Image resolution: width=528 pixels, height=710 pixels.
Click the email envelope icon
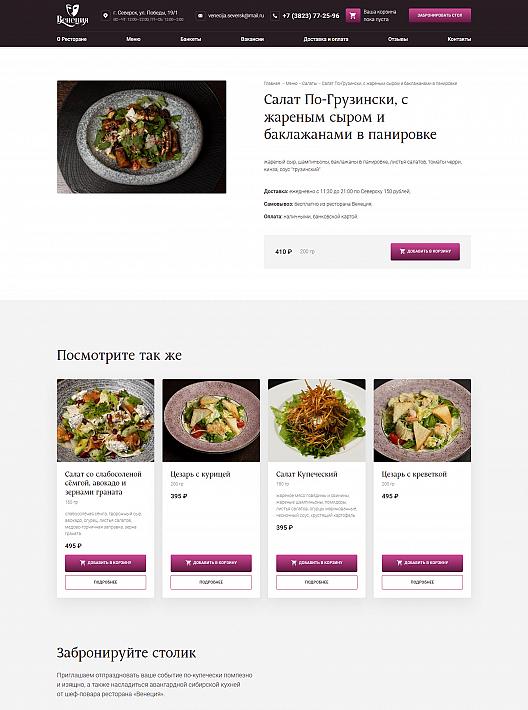(x=200, y=16)
